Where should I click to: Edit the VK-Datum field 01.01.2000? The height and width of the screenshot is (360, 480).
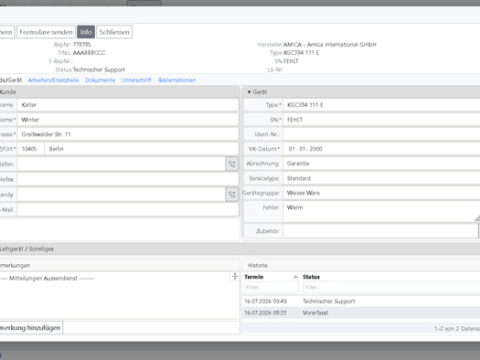[x=382, y=149]
